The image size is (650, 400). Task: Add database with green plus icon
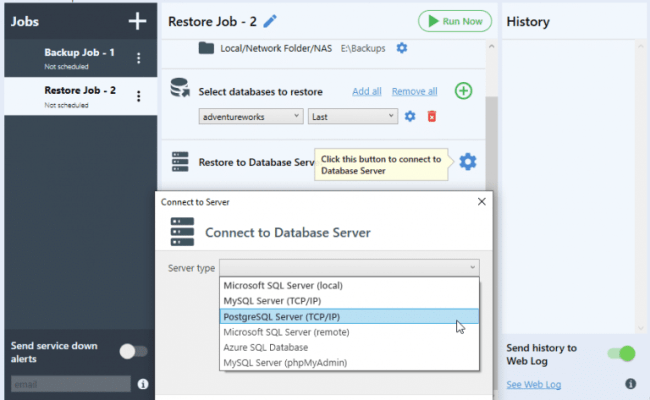click(x=463, y=91)
